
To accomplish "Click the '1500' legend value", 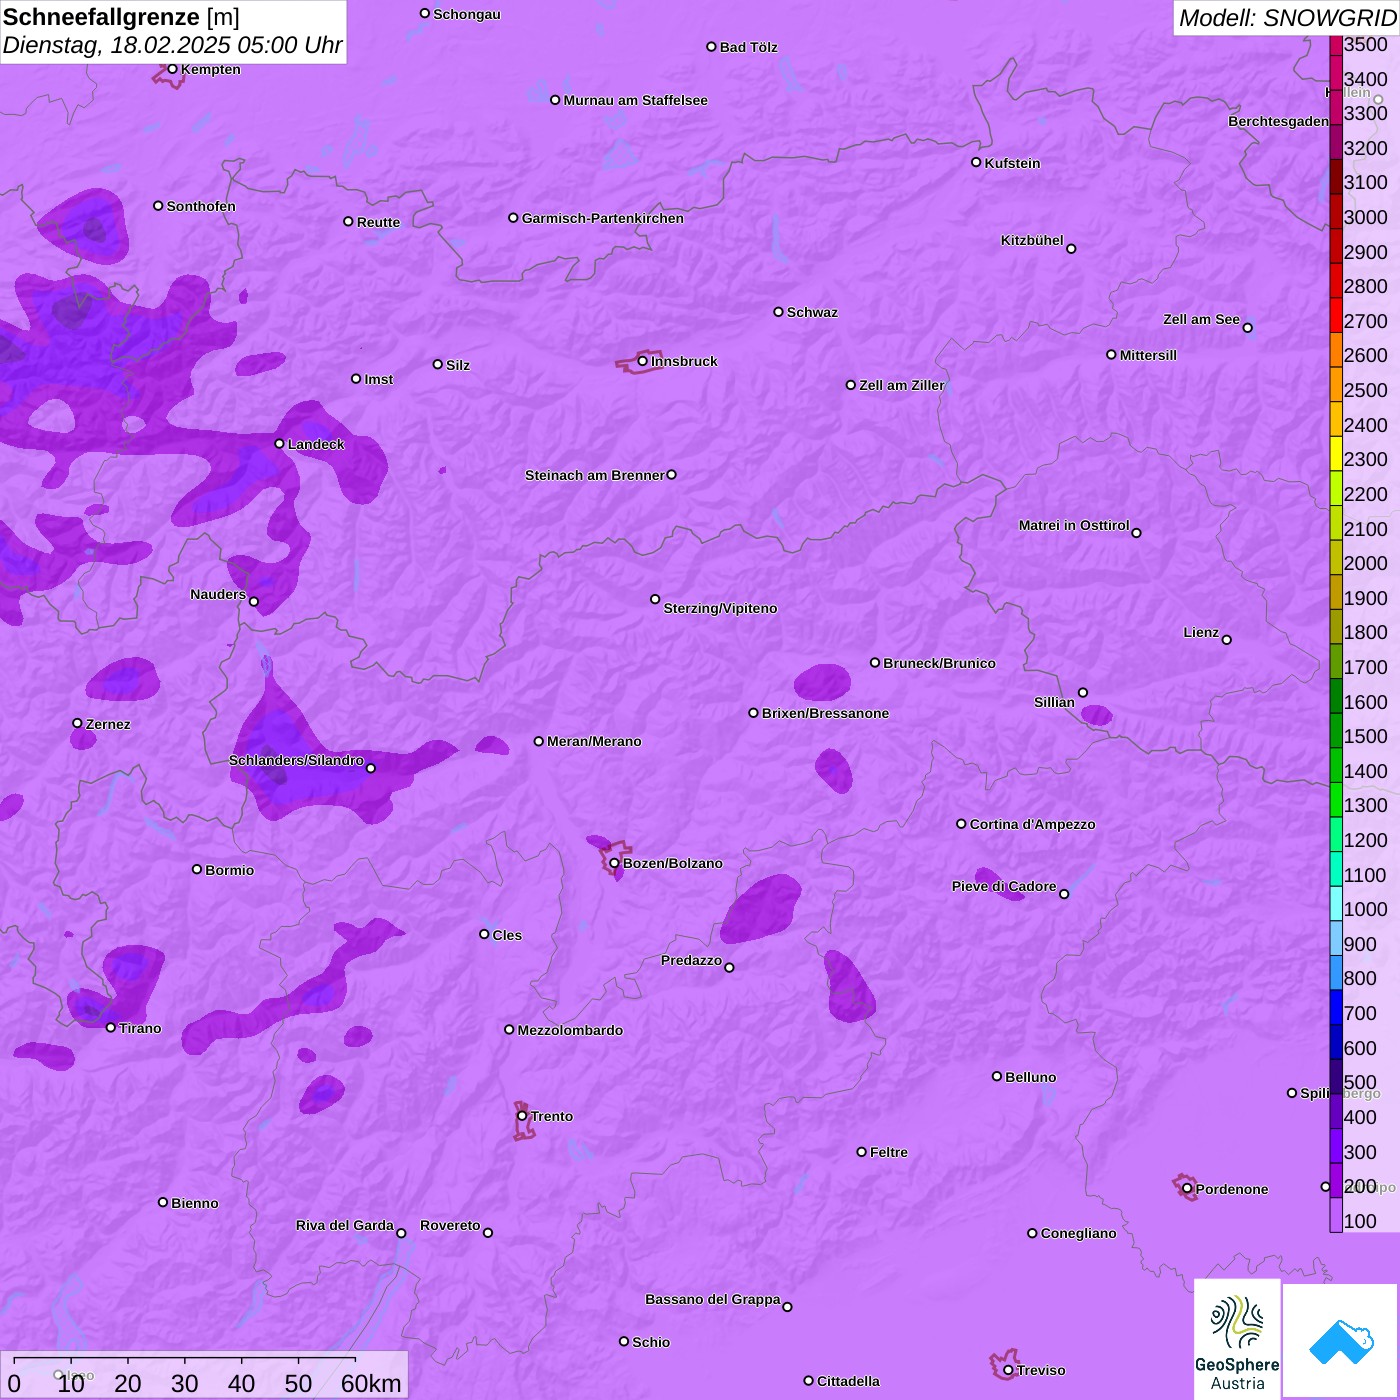I will pos(1366,736).
